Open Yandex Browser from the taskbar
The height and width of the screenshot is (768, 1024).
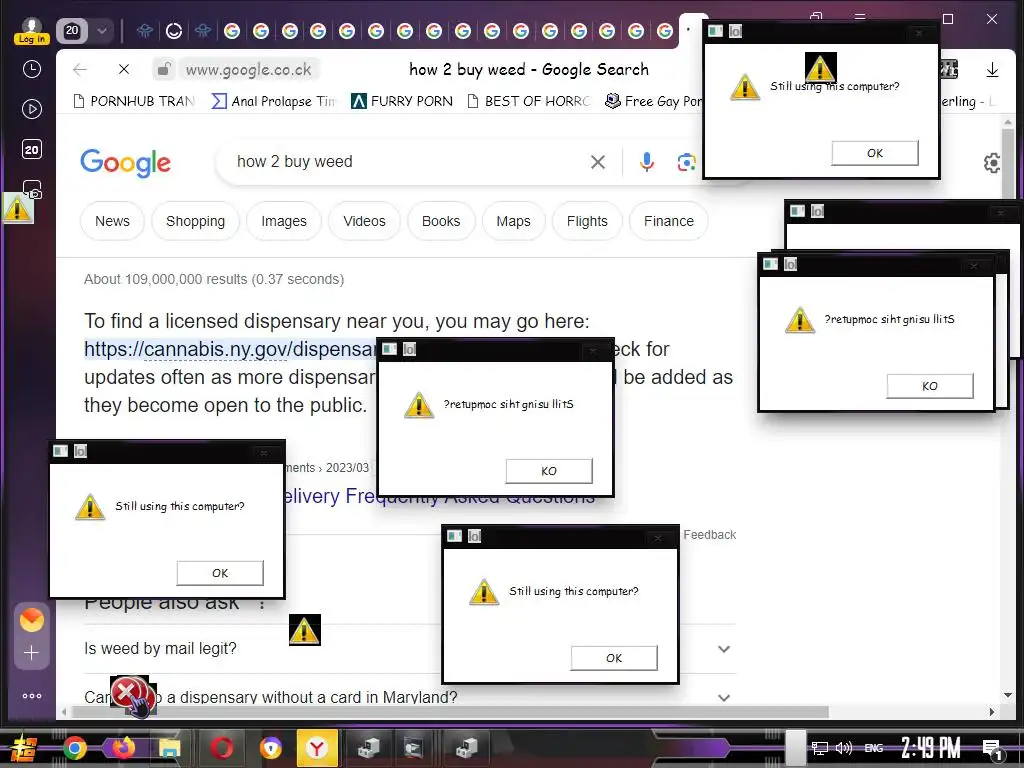[317, 748]
